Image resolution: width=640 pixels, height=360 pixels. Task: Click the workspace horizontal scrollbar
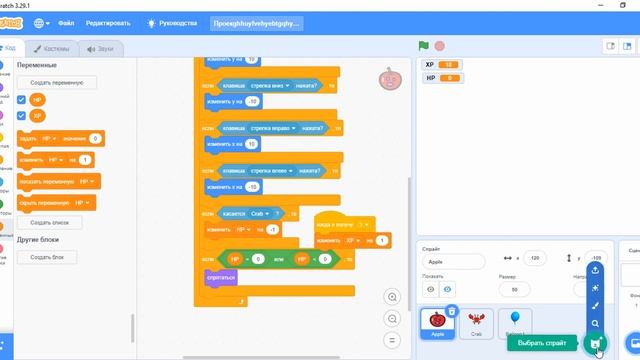261,358
